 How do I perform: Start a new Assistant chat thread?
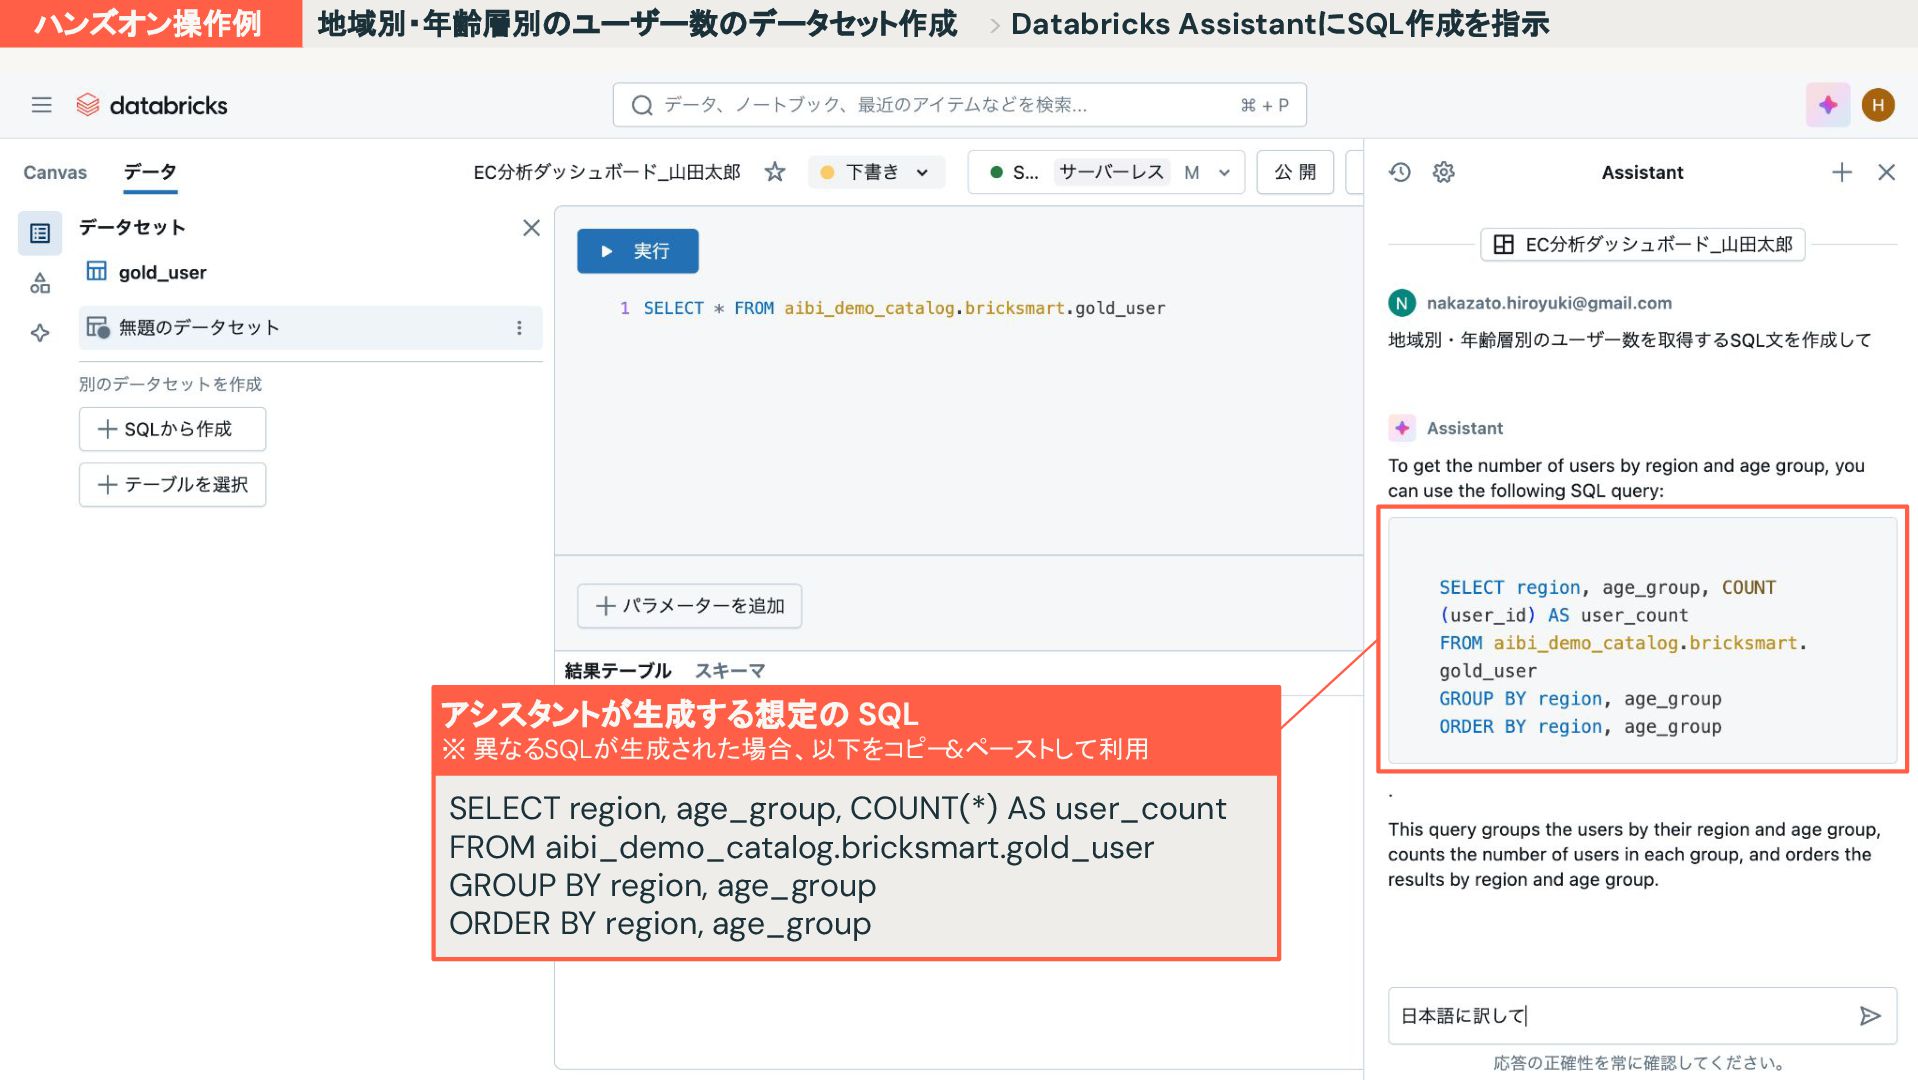tap(1842, 172)
